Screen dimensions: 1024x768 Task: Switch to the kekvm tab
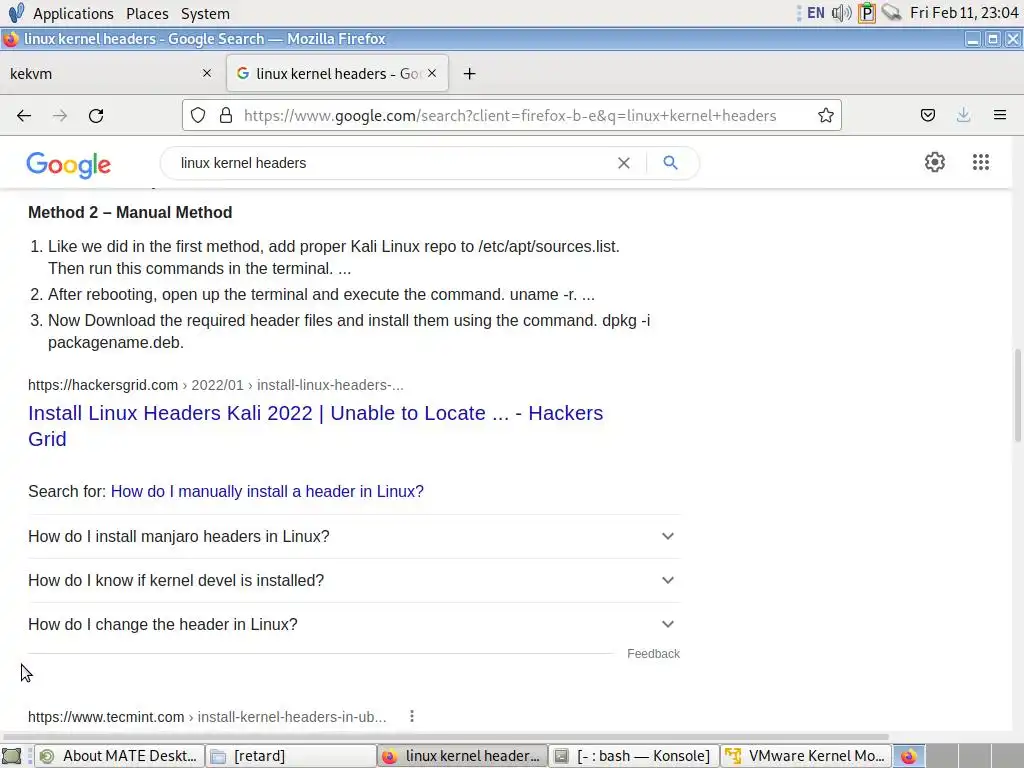pos(104,74)
